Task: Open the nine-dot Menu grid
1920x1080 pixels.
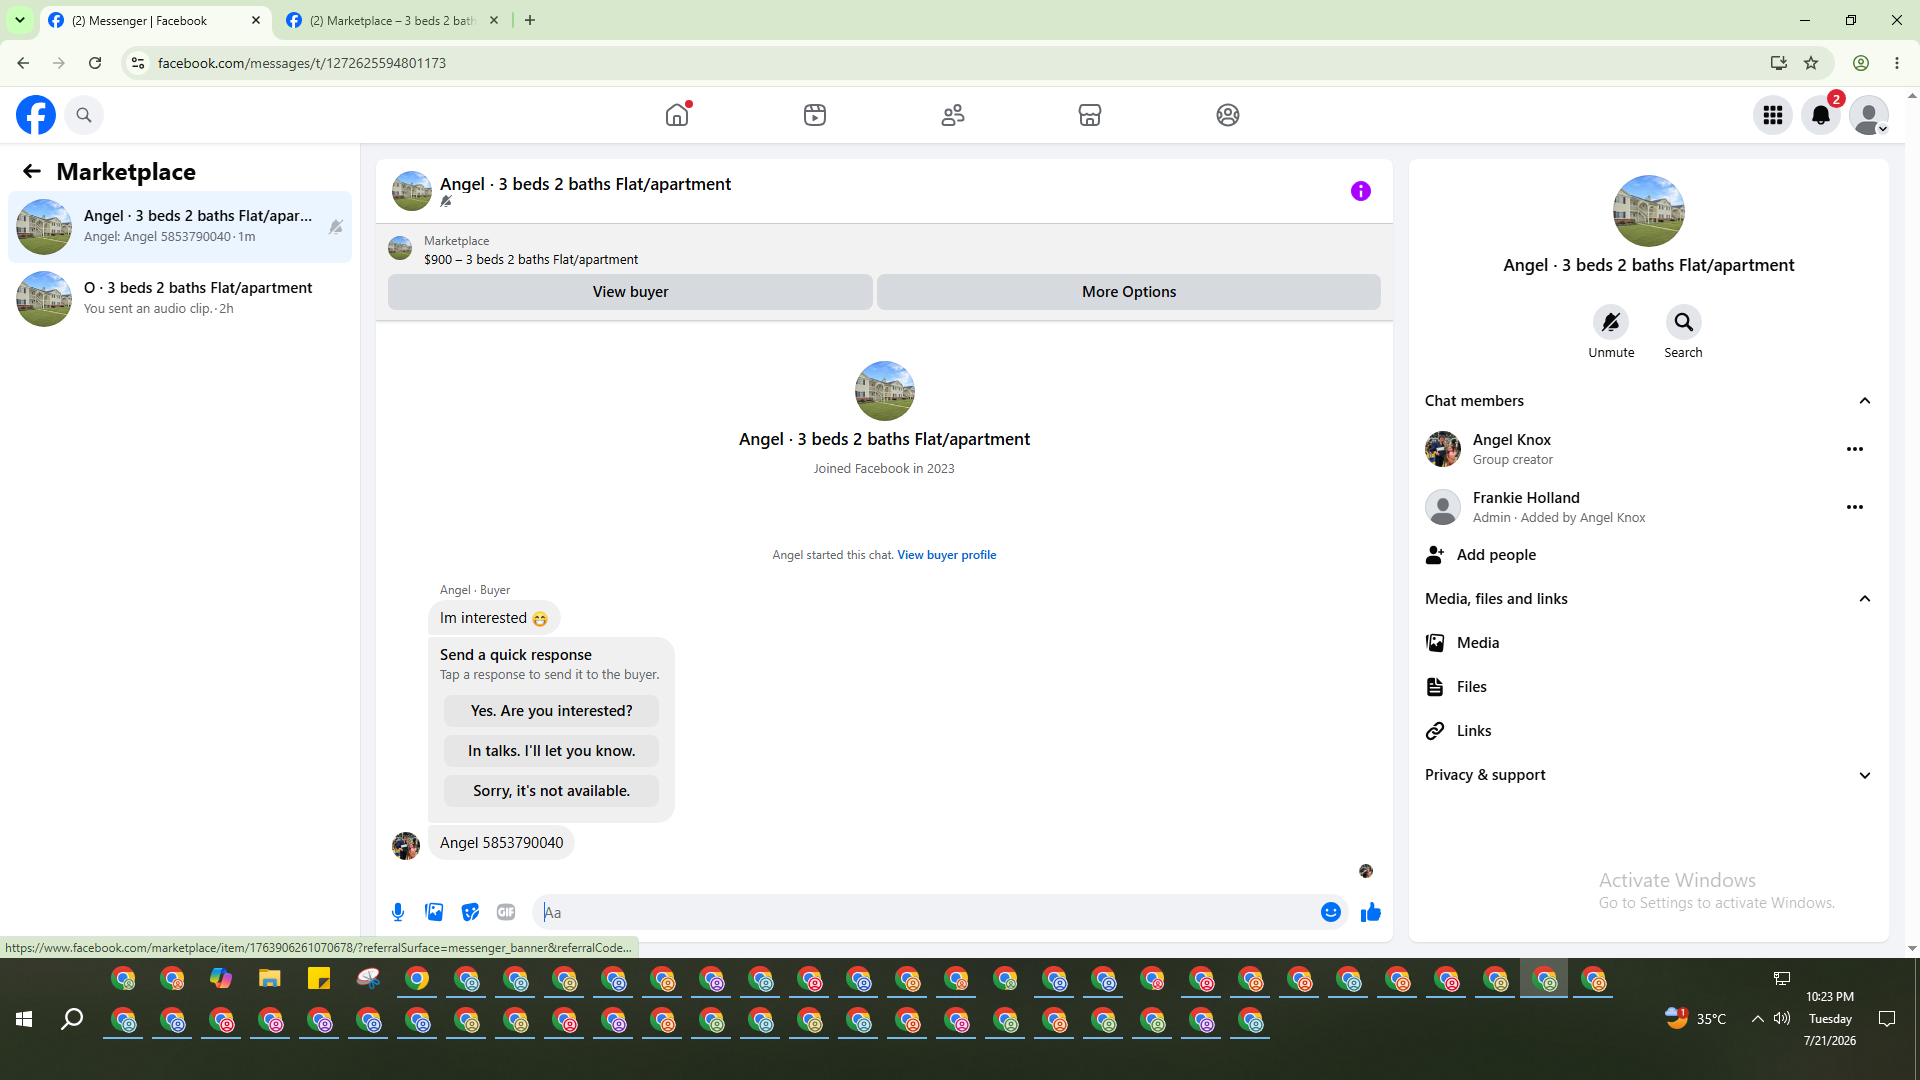Action: [1773, 115]
